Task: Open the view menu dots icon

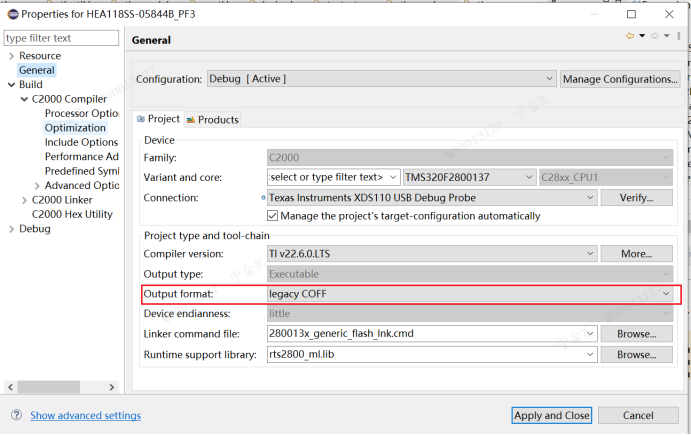Action: point(679,36)
